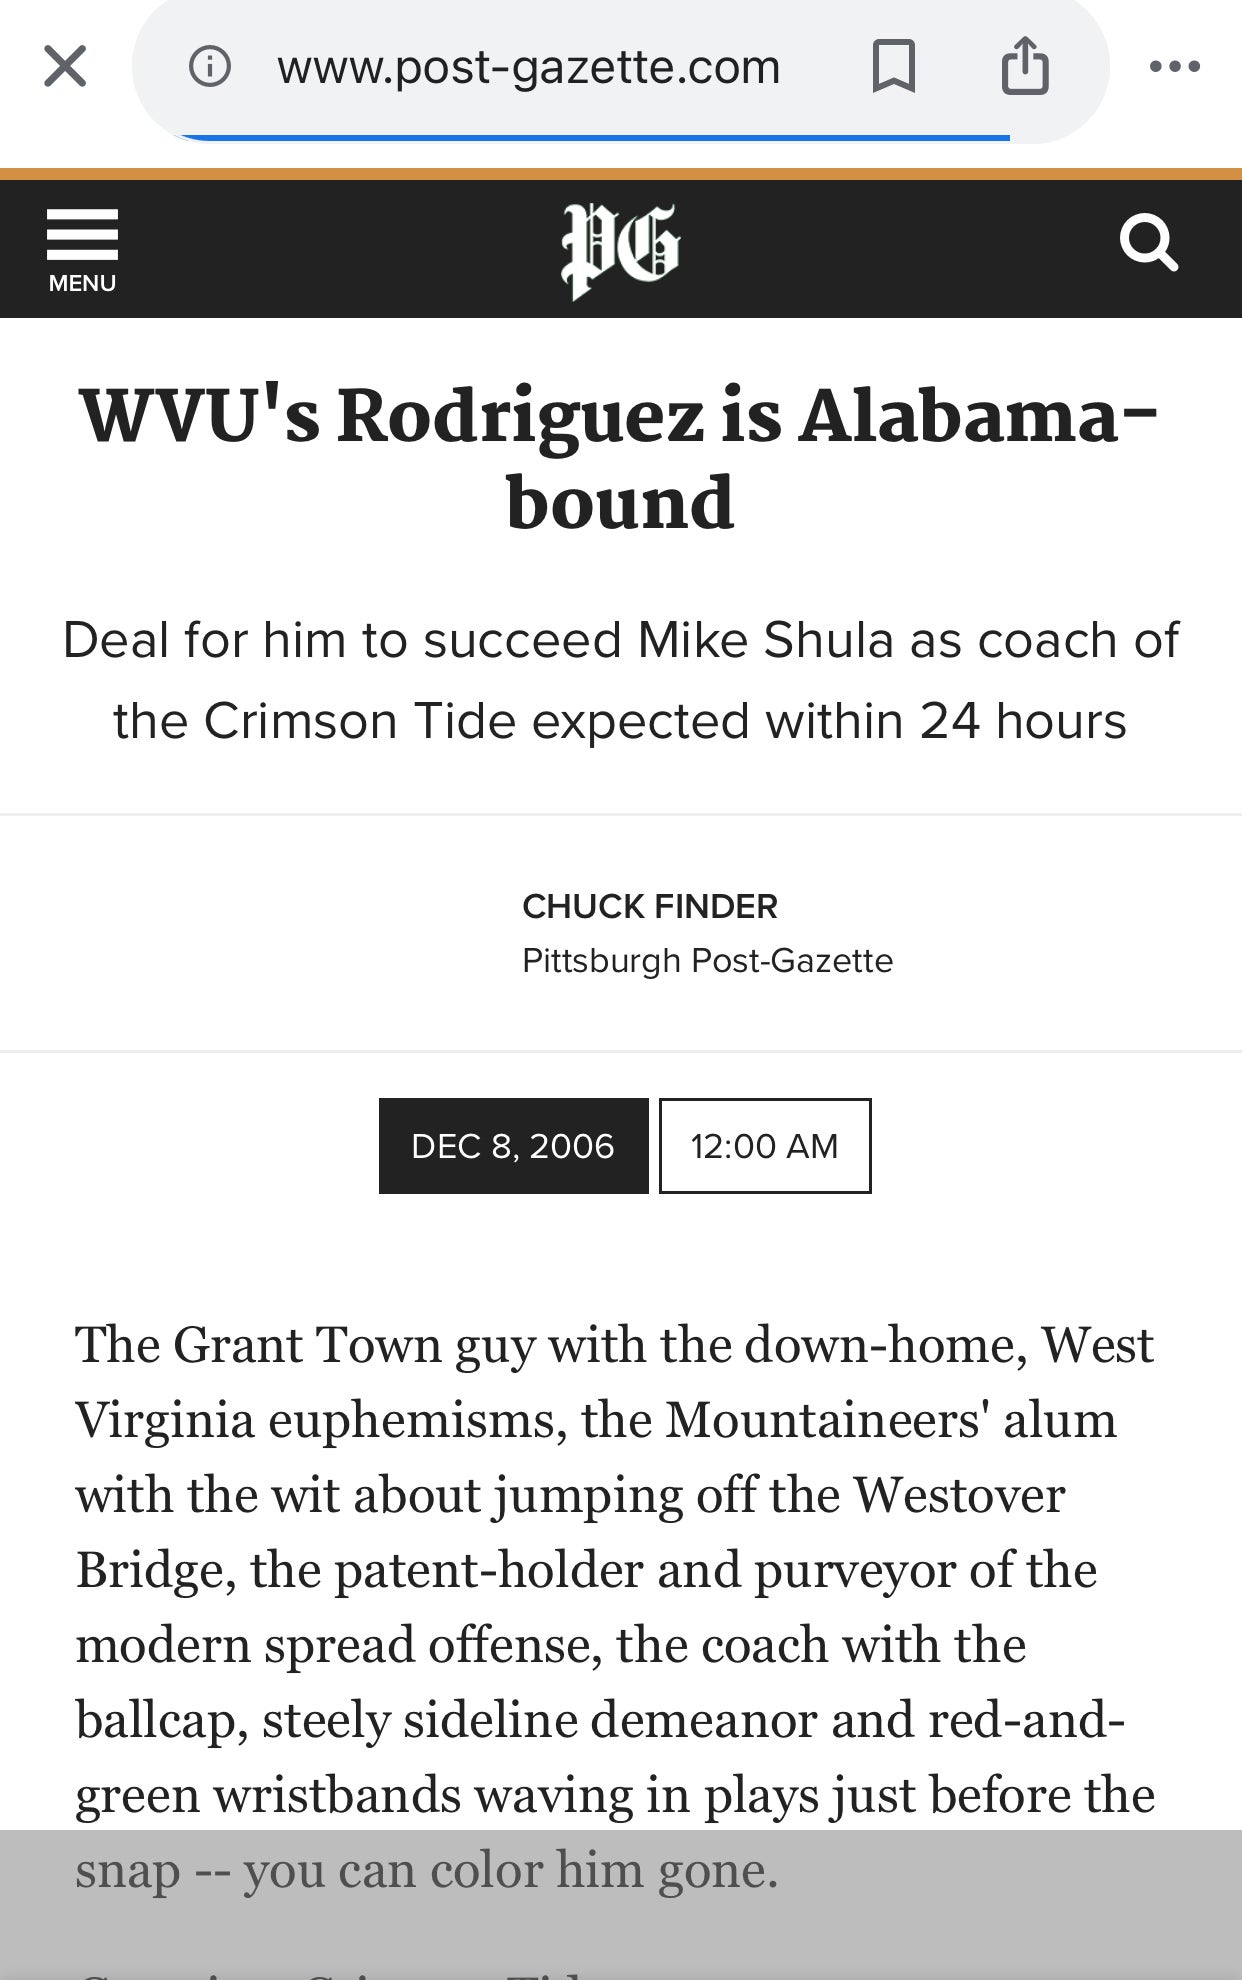Bookmark this page using the bookmark icon
The image size is (1242, 1980).
(893, 67)
